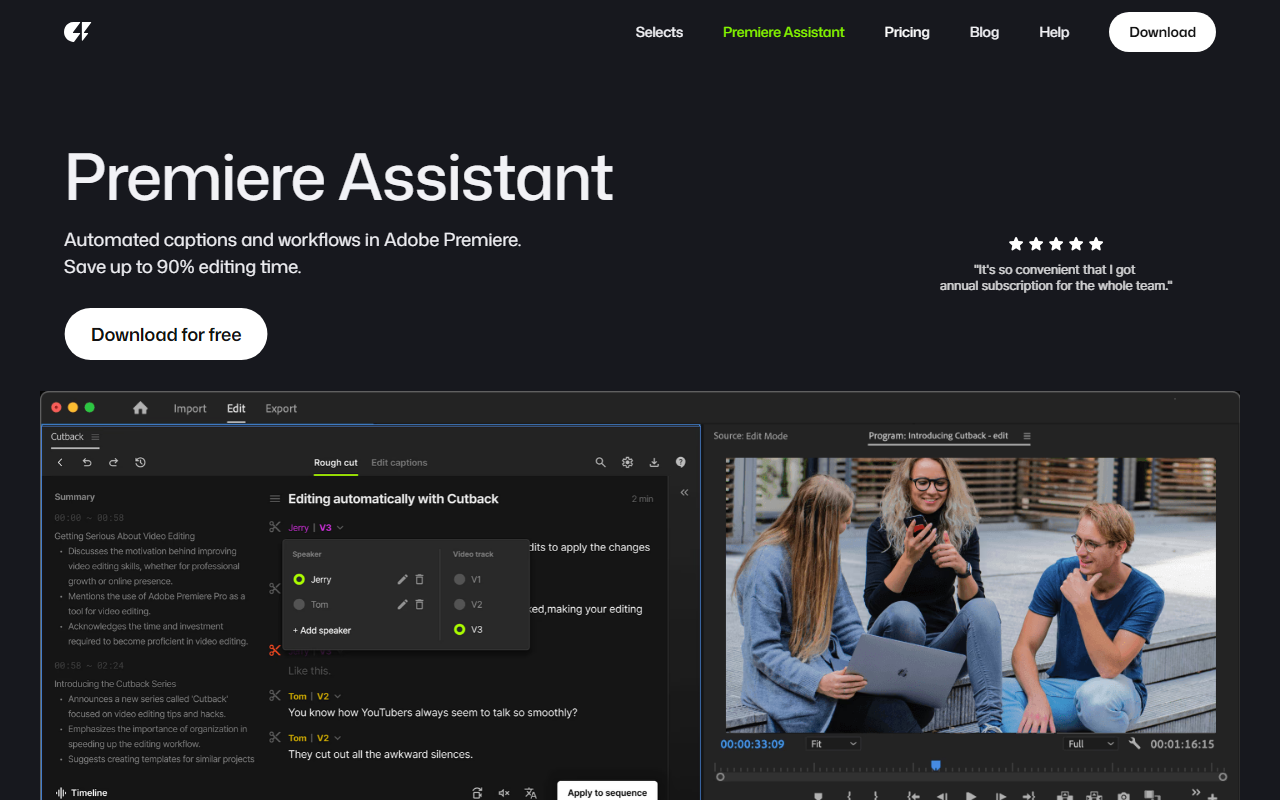1280x800 pixels.
Task: Switch to the Export tab
Action: [x=281, y=408]
